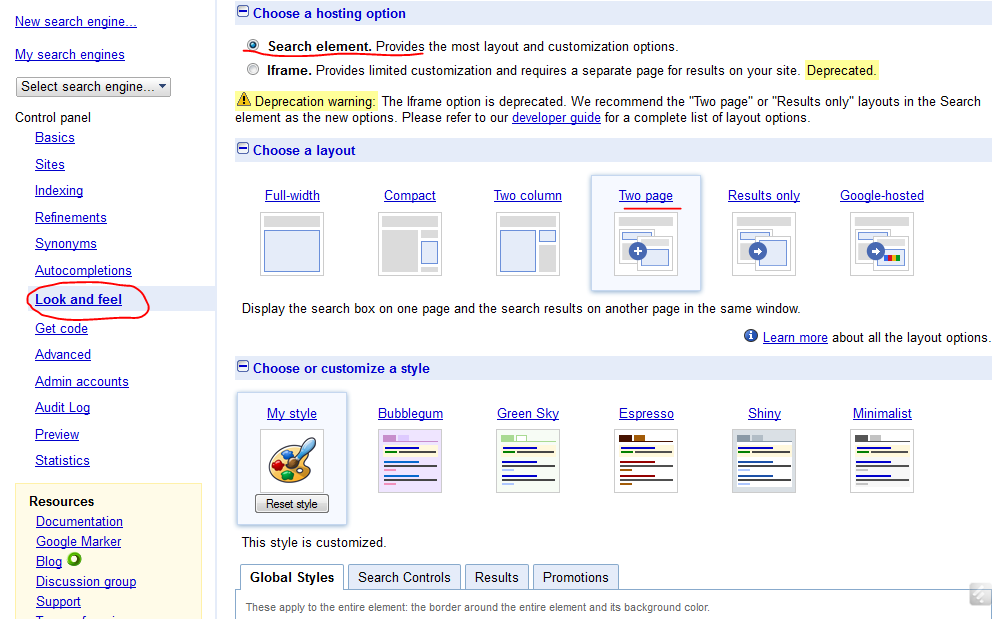
Task: Open the My search engines link
Action: (70, 54)
